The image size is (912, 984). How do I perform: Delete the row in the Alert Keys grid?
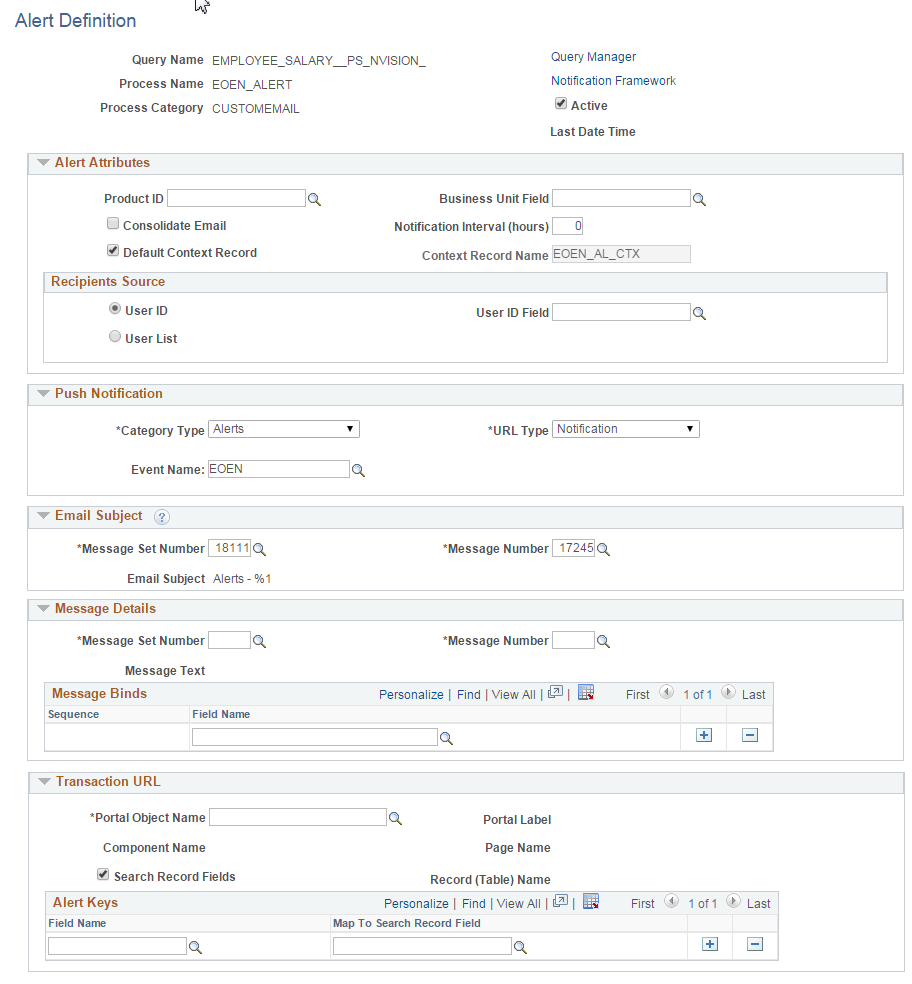tap(754, 944)
